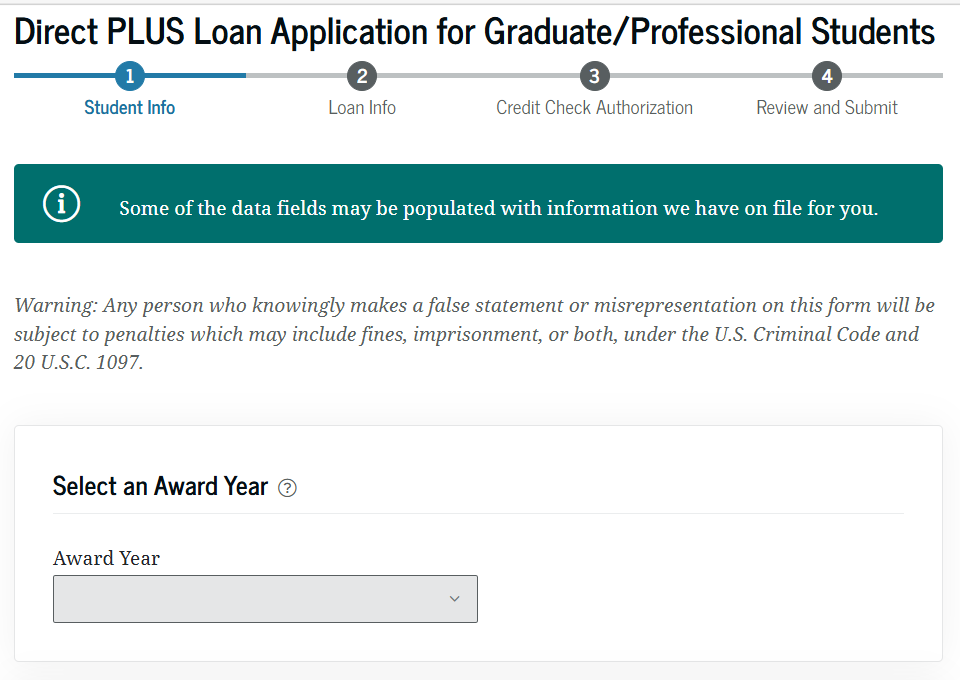This screenshot has height=680, width=960.
Task: Expand the Award Year chevron arrow
Action: tap(455, 599)
